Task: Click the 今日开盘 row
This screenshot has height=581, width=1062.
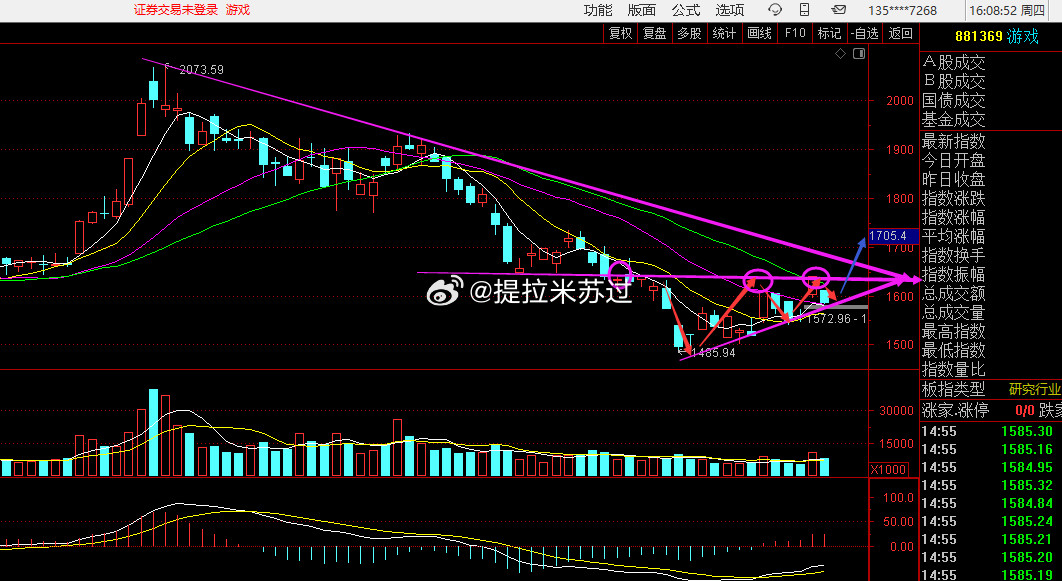Action: (x=954, y=160)
